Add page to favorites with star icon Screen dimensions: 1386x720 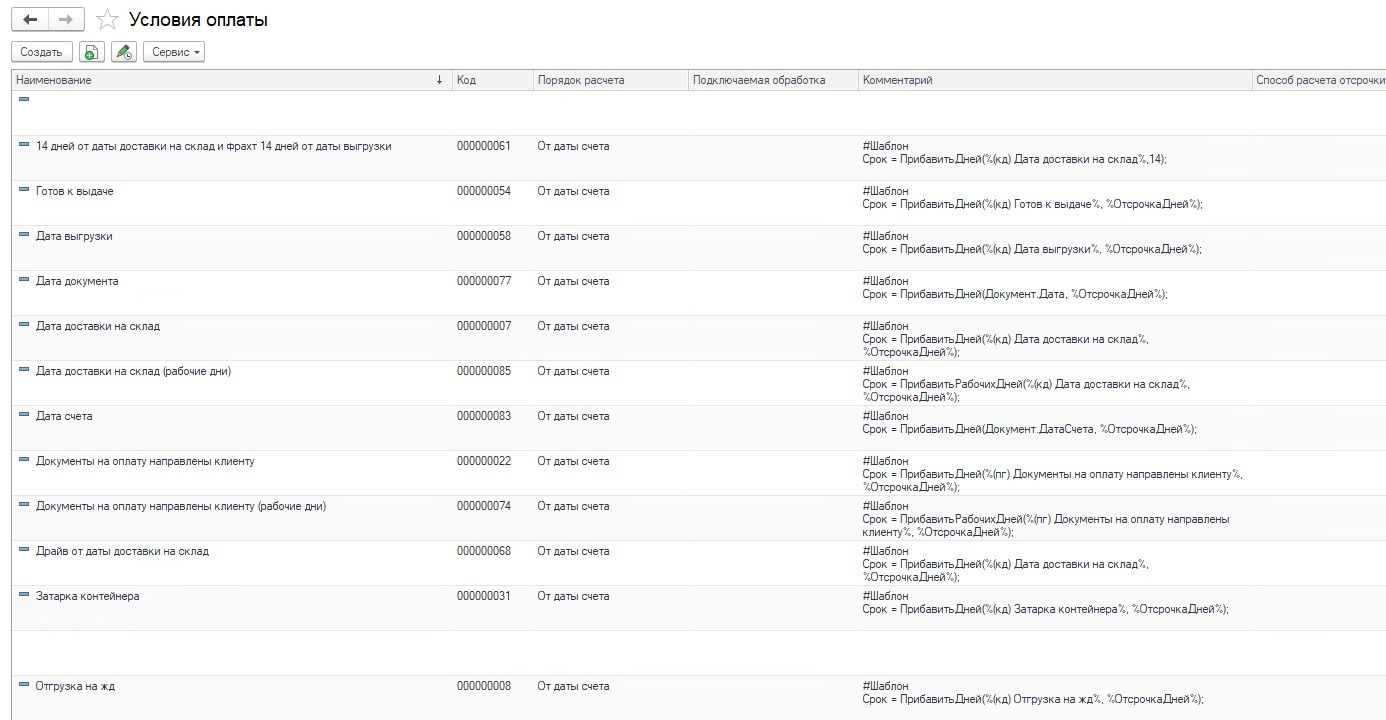coord(108,20)
